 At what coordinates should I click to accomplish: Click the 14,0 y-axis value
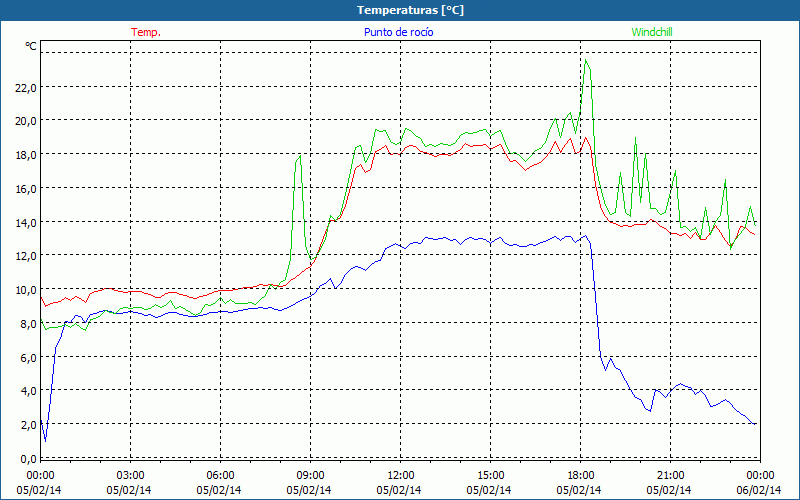pos(26,222)
